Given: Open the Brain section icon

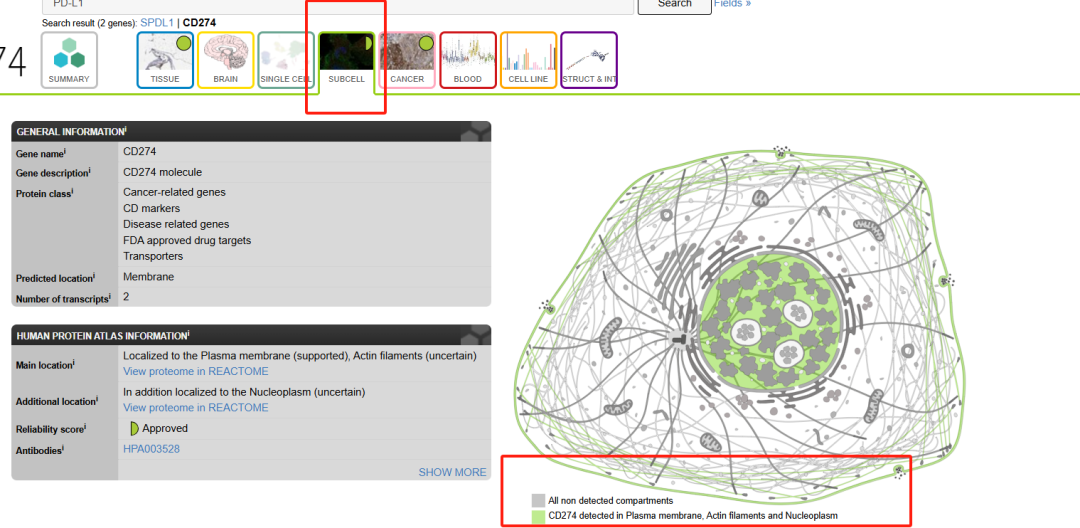Looking at the screenshot, I should (x=225, y=60).
